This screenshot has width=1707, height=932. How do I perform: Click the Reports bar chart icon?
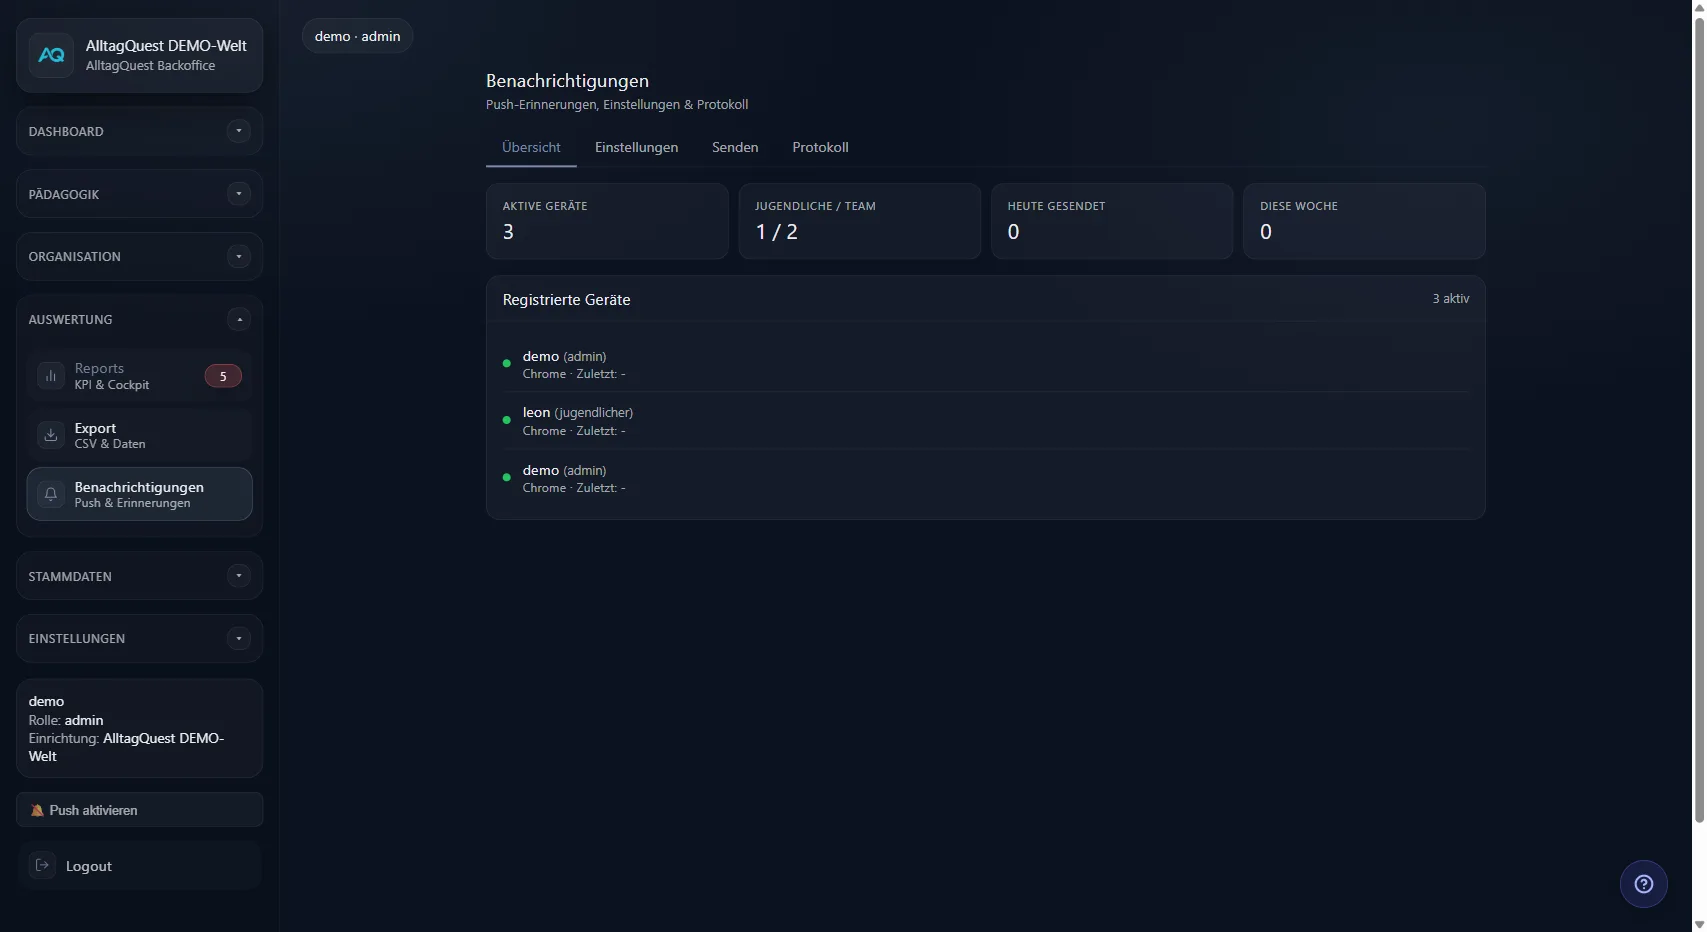coord(51,376)
